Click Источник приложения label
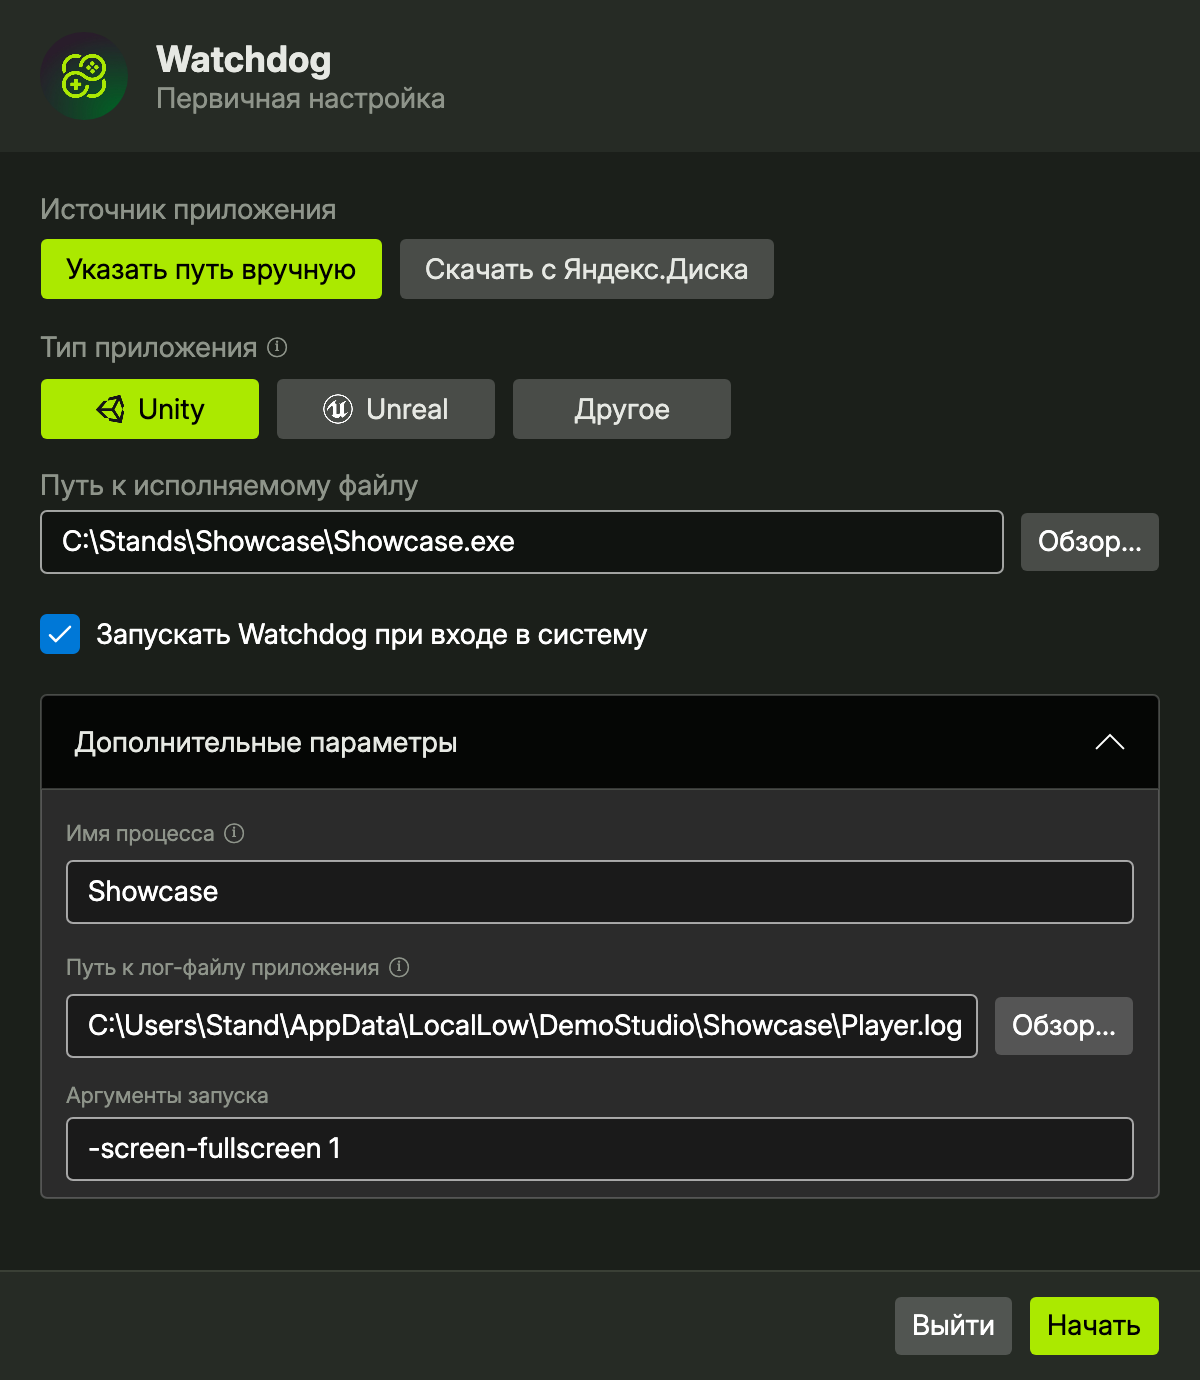 188,210
